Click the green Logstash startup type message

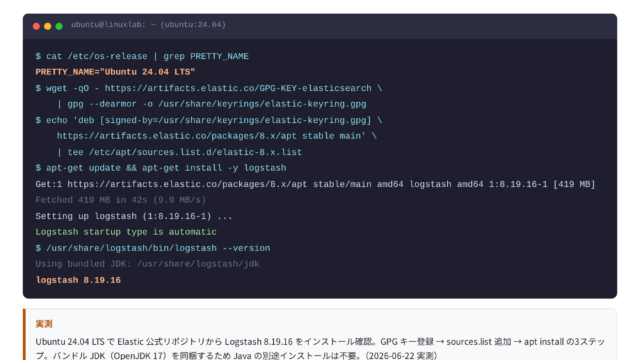126,232
